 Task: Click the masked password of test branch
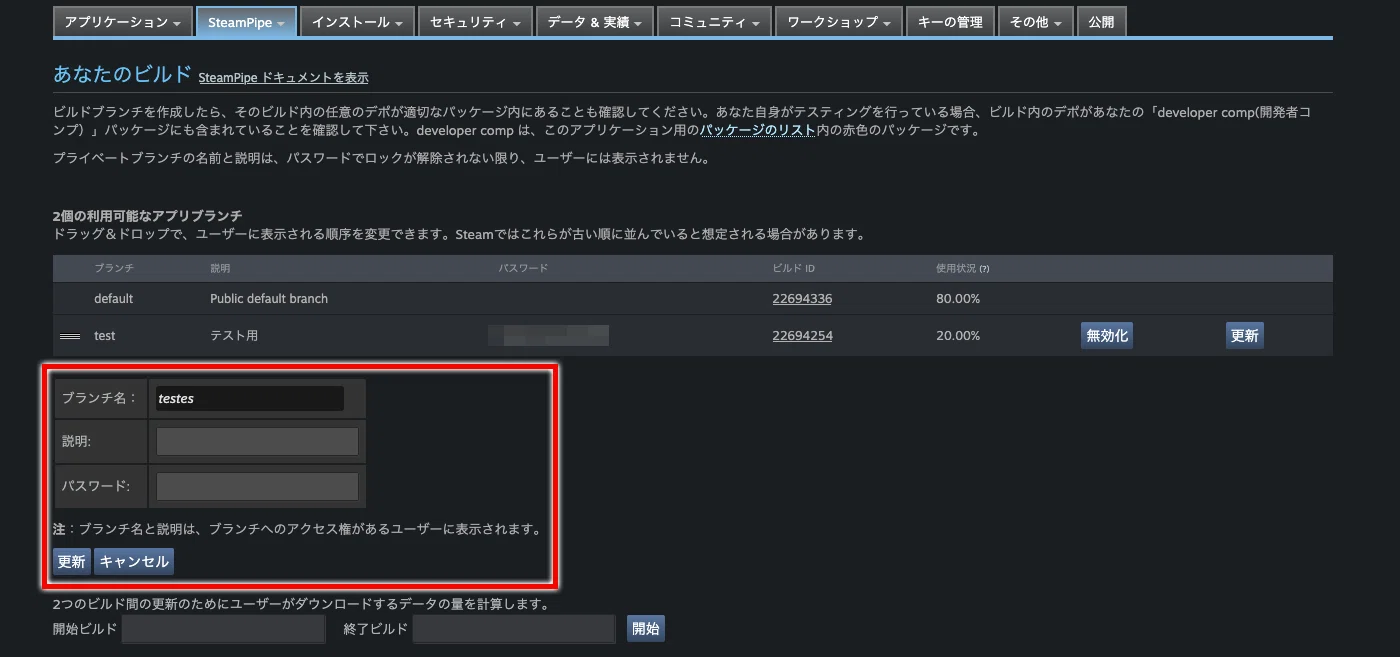[x=548, y=335]
